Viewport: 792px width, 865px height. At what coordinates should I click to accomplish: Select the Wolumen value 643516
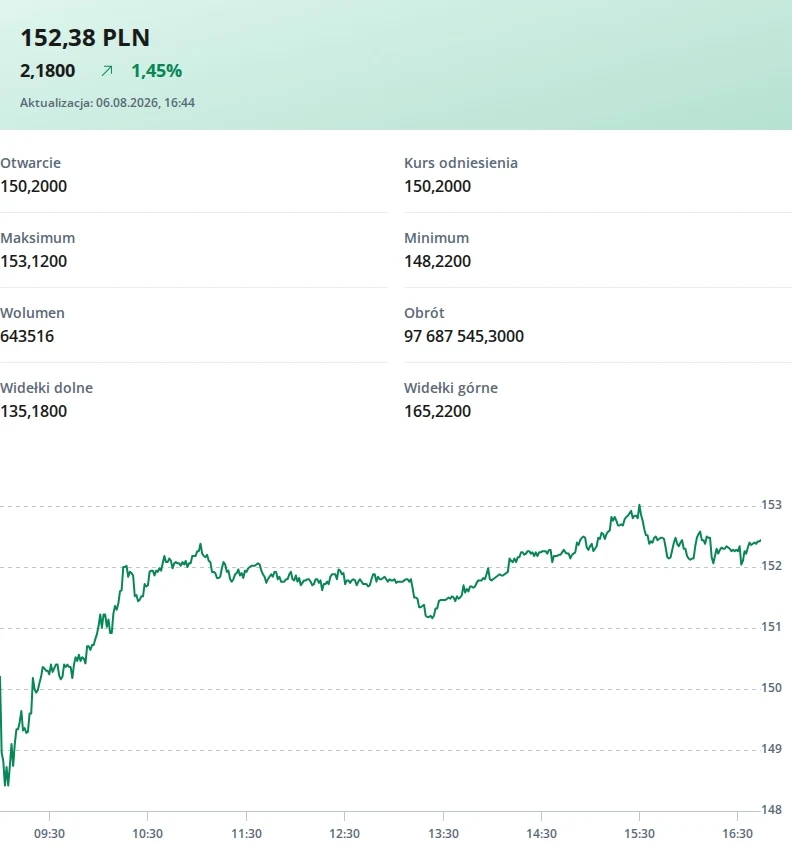click(x=27, y=337)
